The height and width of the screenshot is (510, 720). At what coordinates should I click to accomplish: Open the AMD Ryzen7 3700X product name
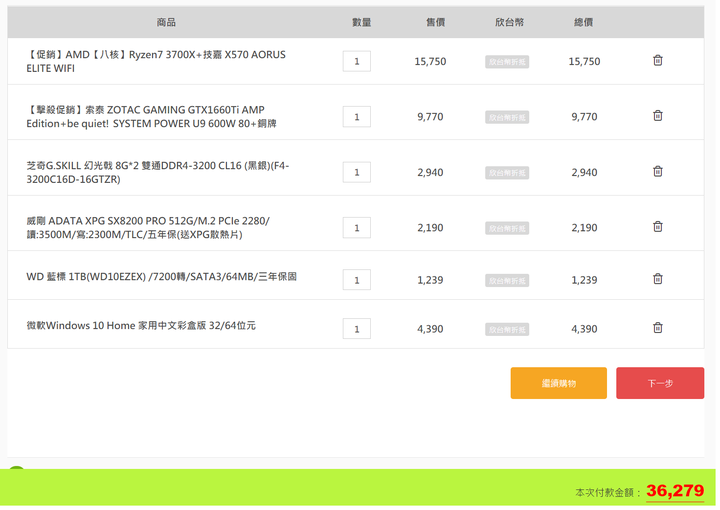(156, 62)
